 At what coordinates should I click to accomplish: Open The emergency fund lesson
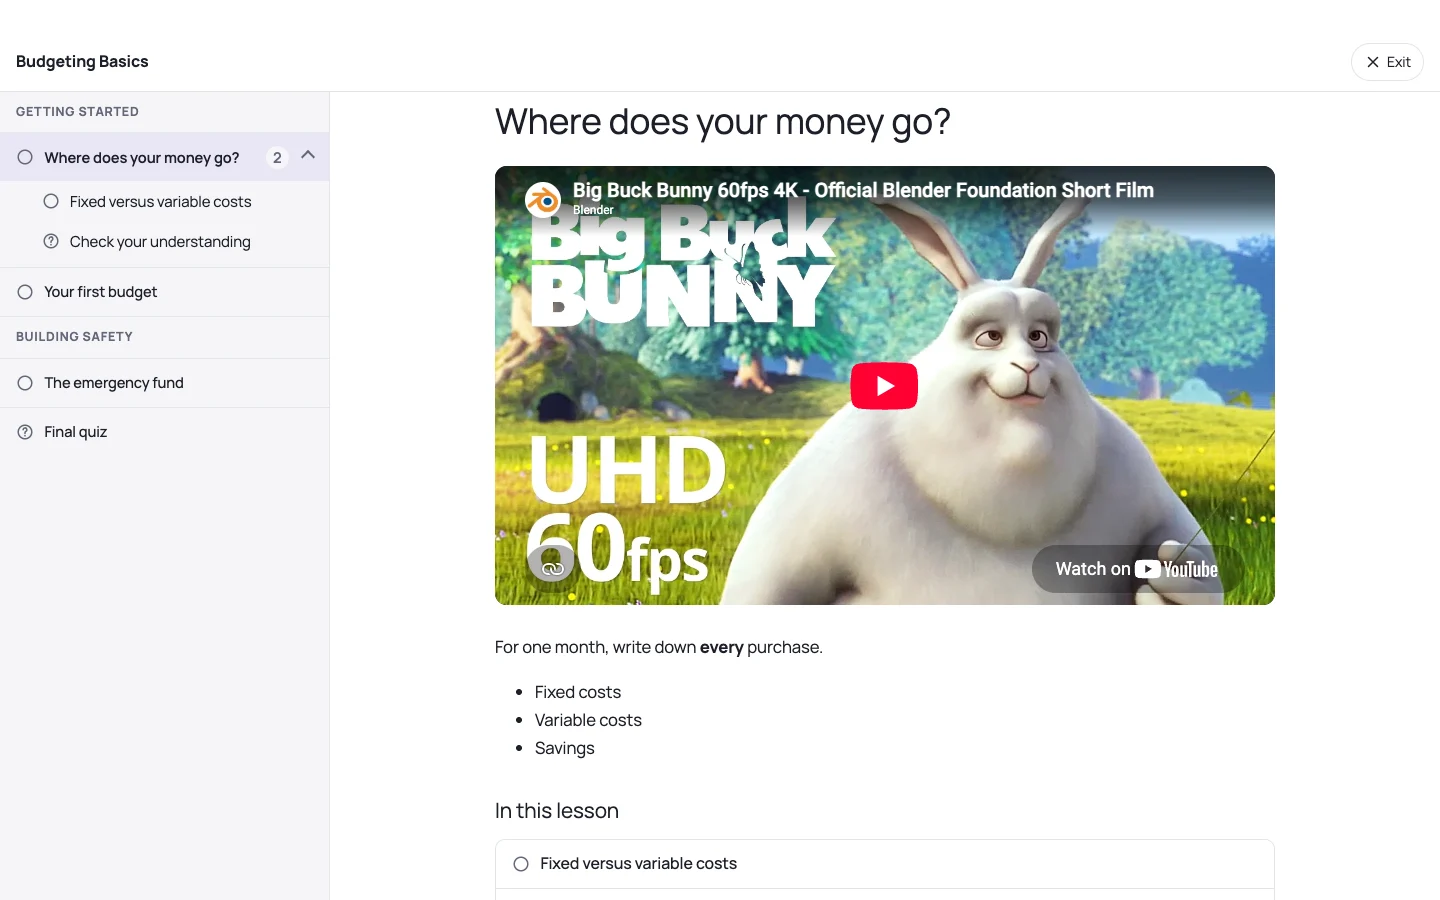pyautogui.click(x=164, y=383)
